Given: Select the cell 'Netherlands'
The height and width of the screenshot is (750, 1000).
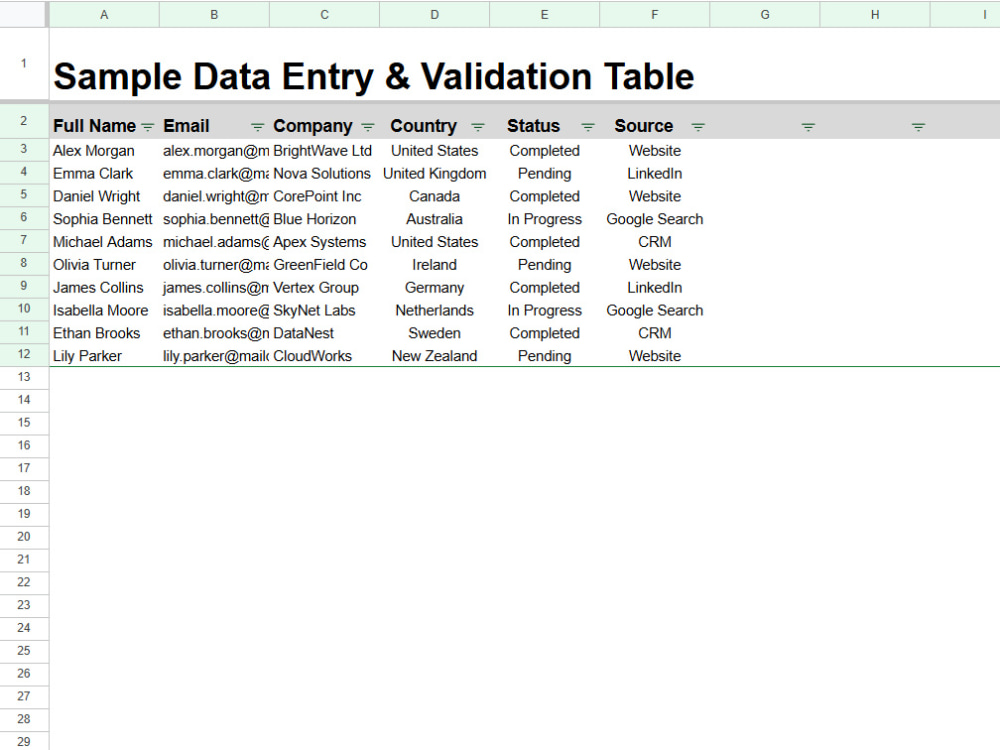Looking at the screenshot, I should pyautogui.click(x=434, y=311).
